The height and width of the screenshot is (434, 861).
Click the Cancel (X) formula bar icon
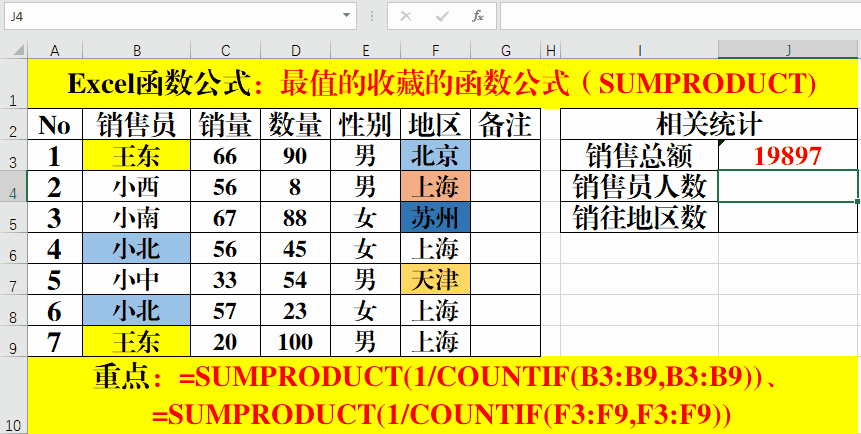pos(406,16)
